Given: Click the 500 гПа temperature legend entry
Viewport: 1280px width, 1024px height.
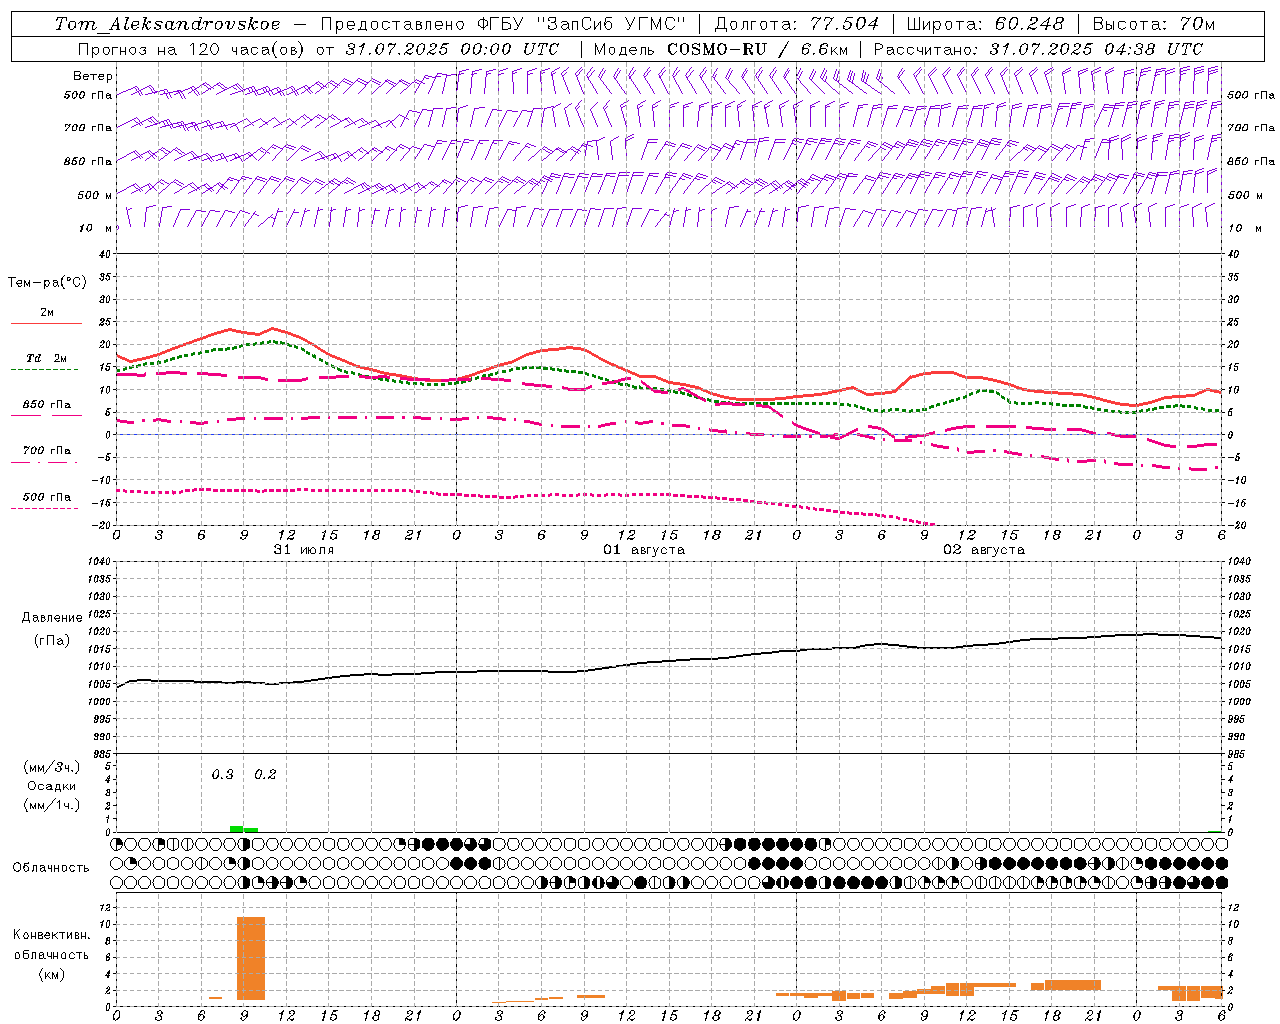Looking at the screenshot, I should (x=47, y=497).
